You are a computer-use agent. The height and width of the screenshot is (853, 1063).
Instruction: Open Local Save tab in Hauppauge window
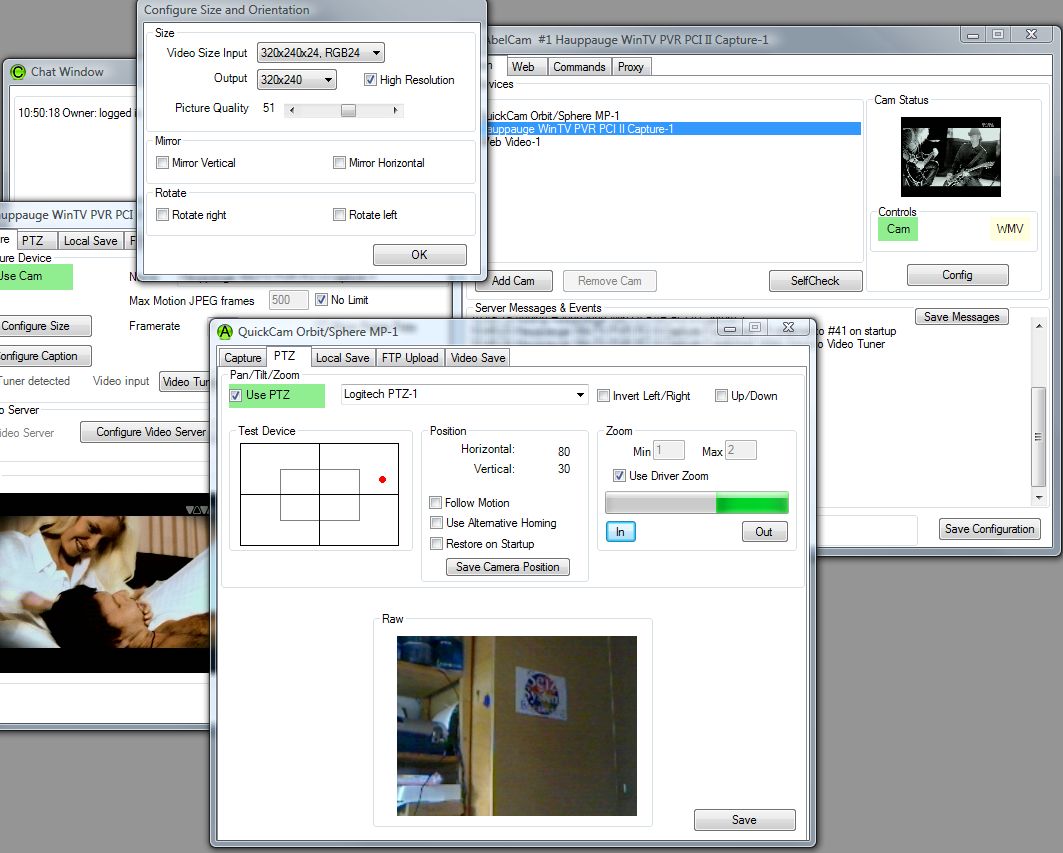click(x=90, y=241)
